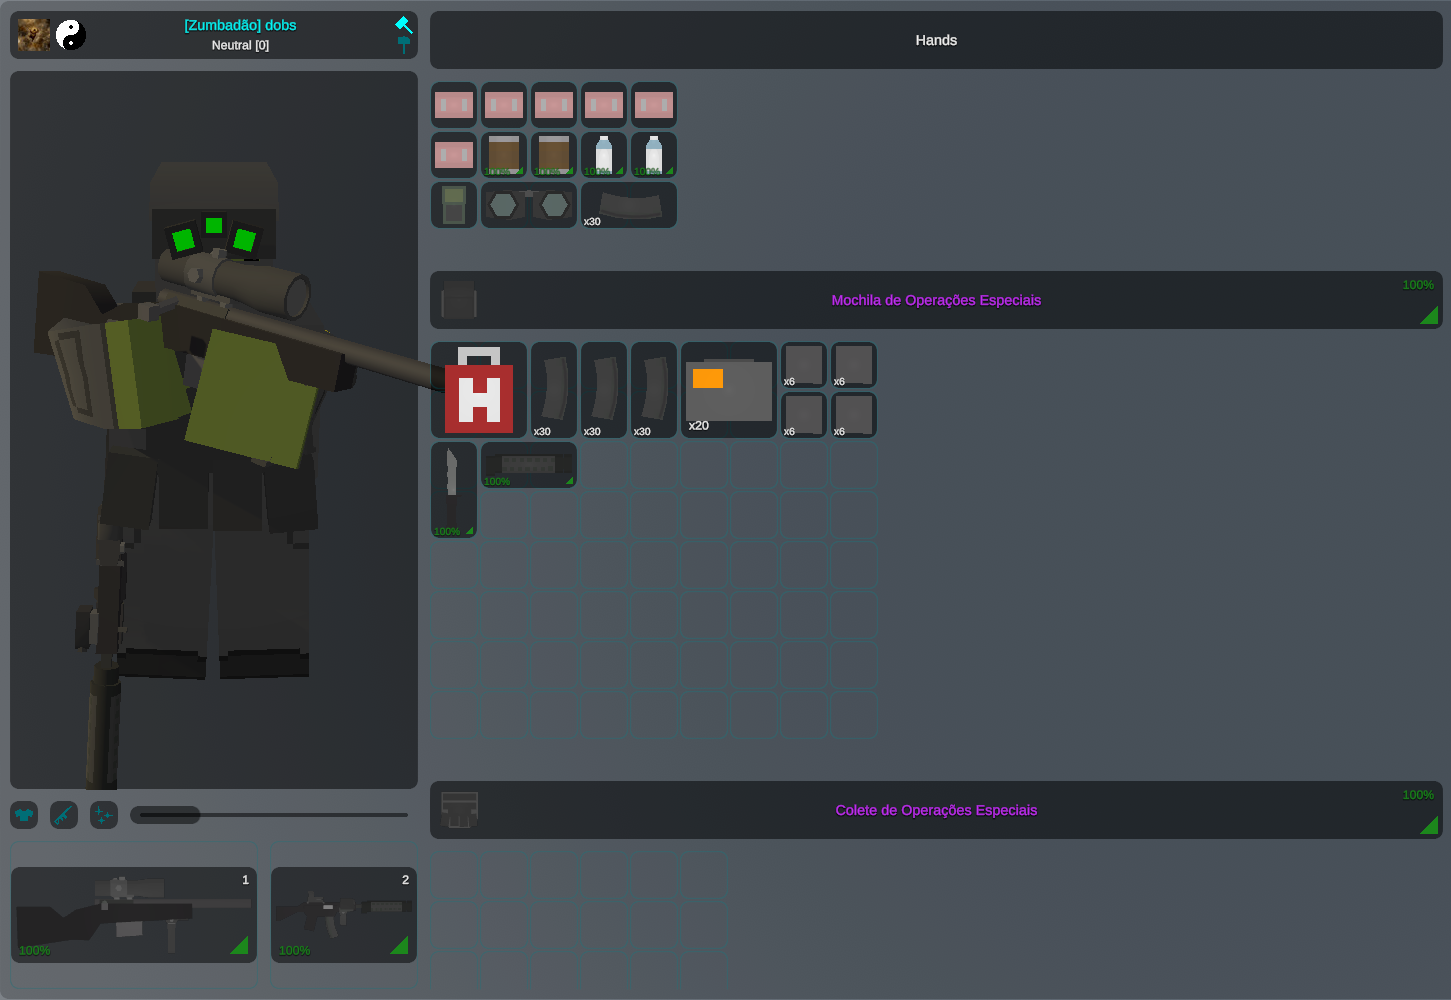Click the Colete de Operações Especiais header
This screenshot has height=1000, width=1451.
pos(936,810)
